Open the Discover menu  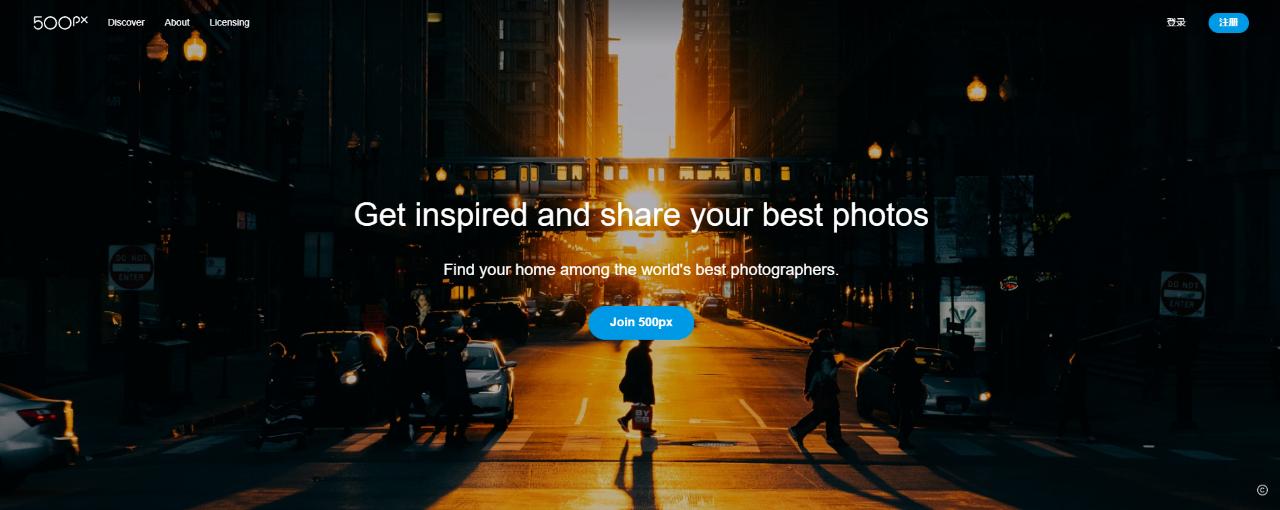coord(126,22)
